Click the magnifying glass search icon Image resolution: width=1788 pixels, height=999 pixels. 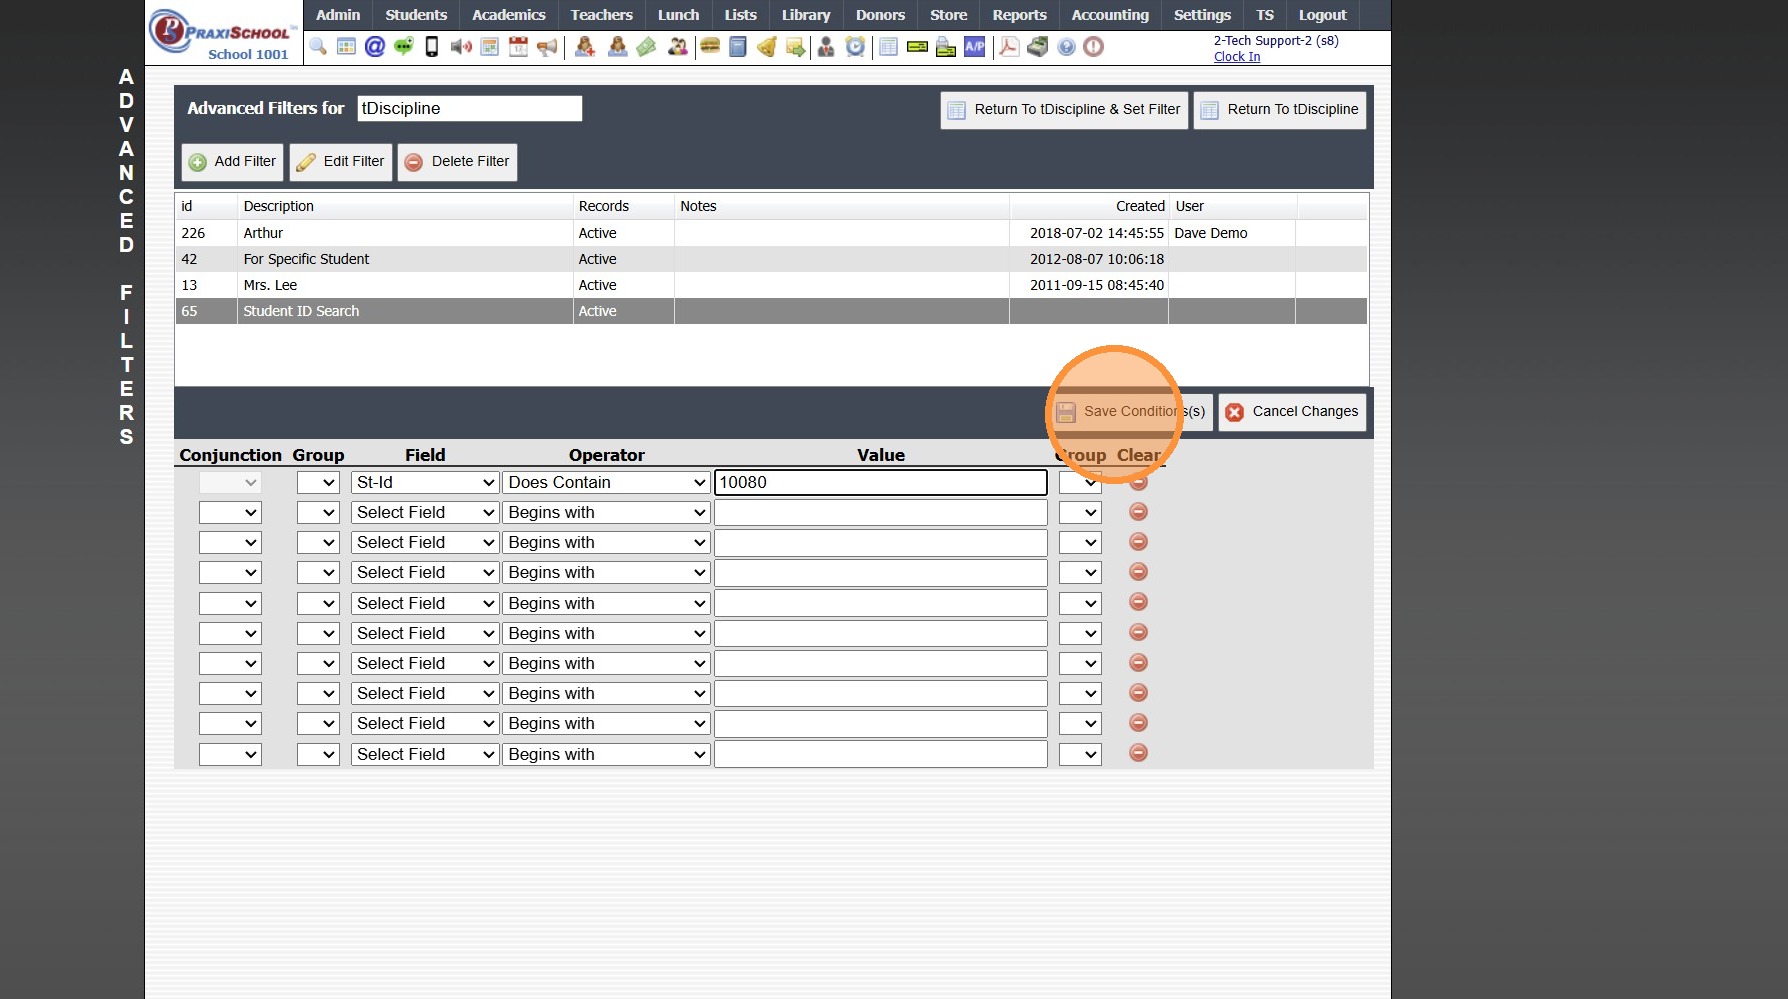[x=318, y=47]
